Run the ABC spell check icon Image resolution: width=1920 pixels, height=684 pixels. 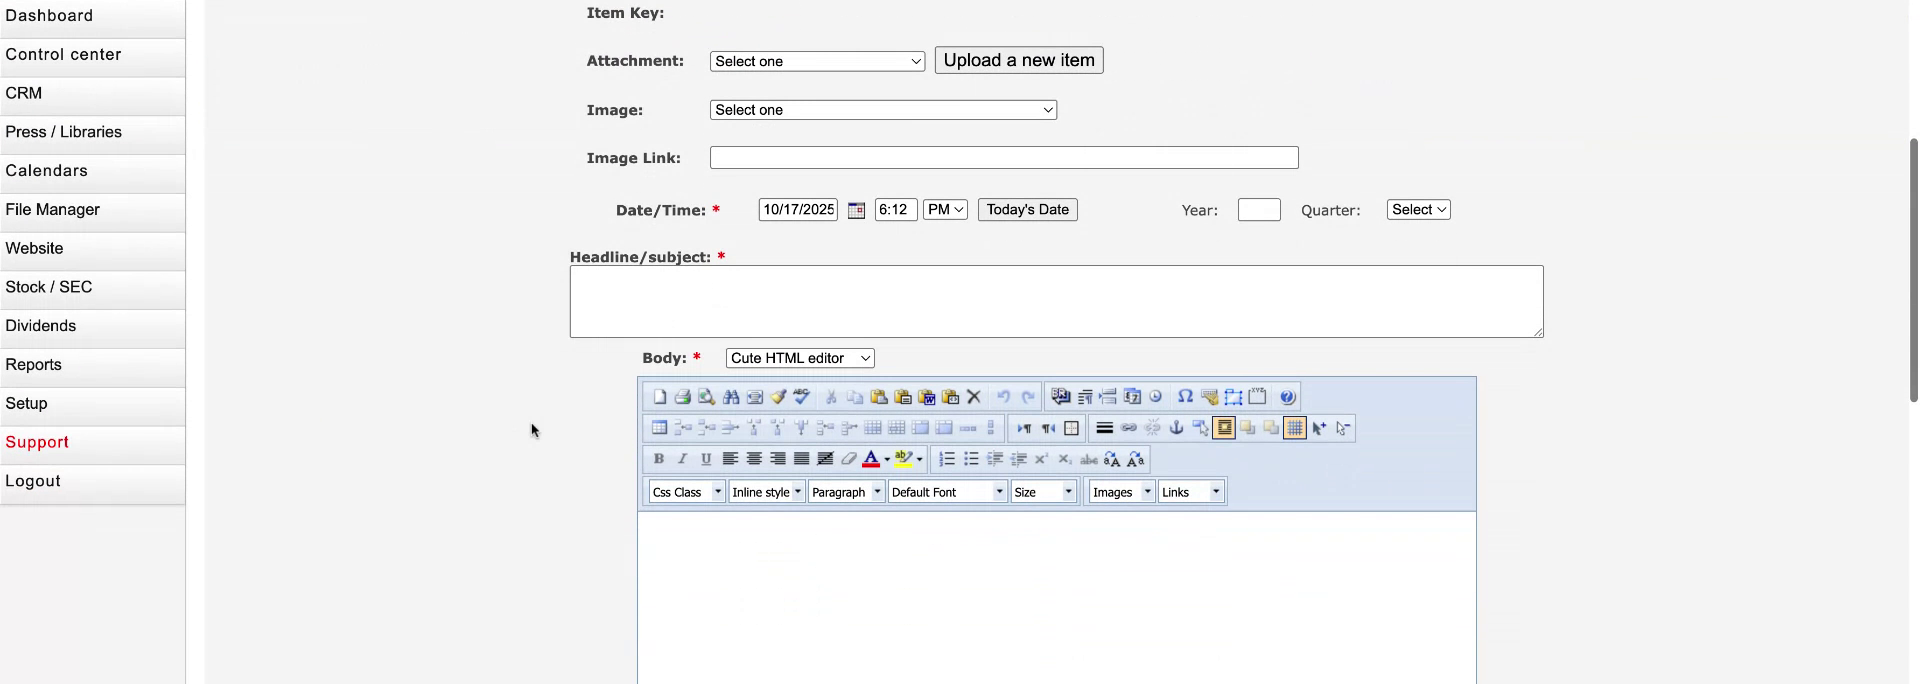[802, 397]
